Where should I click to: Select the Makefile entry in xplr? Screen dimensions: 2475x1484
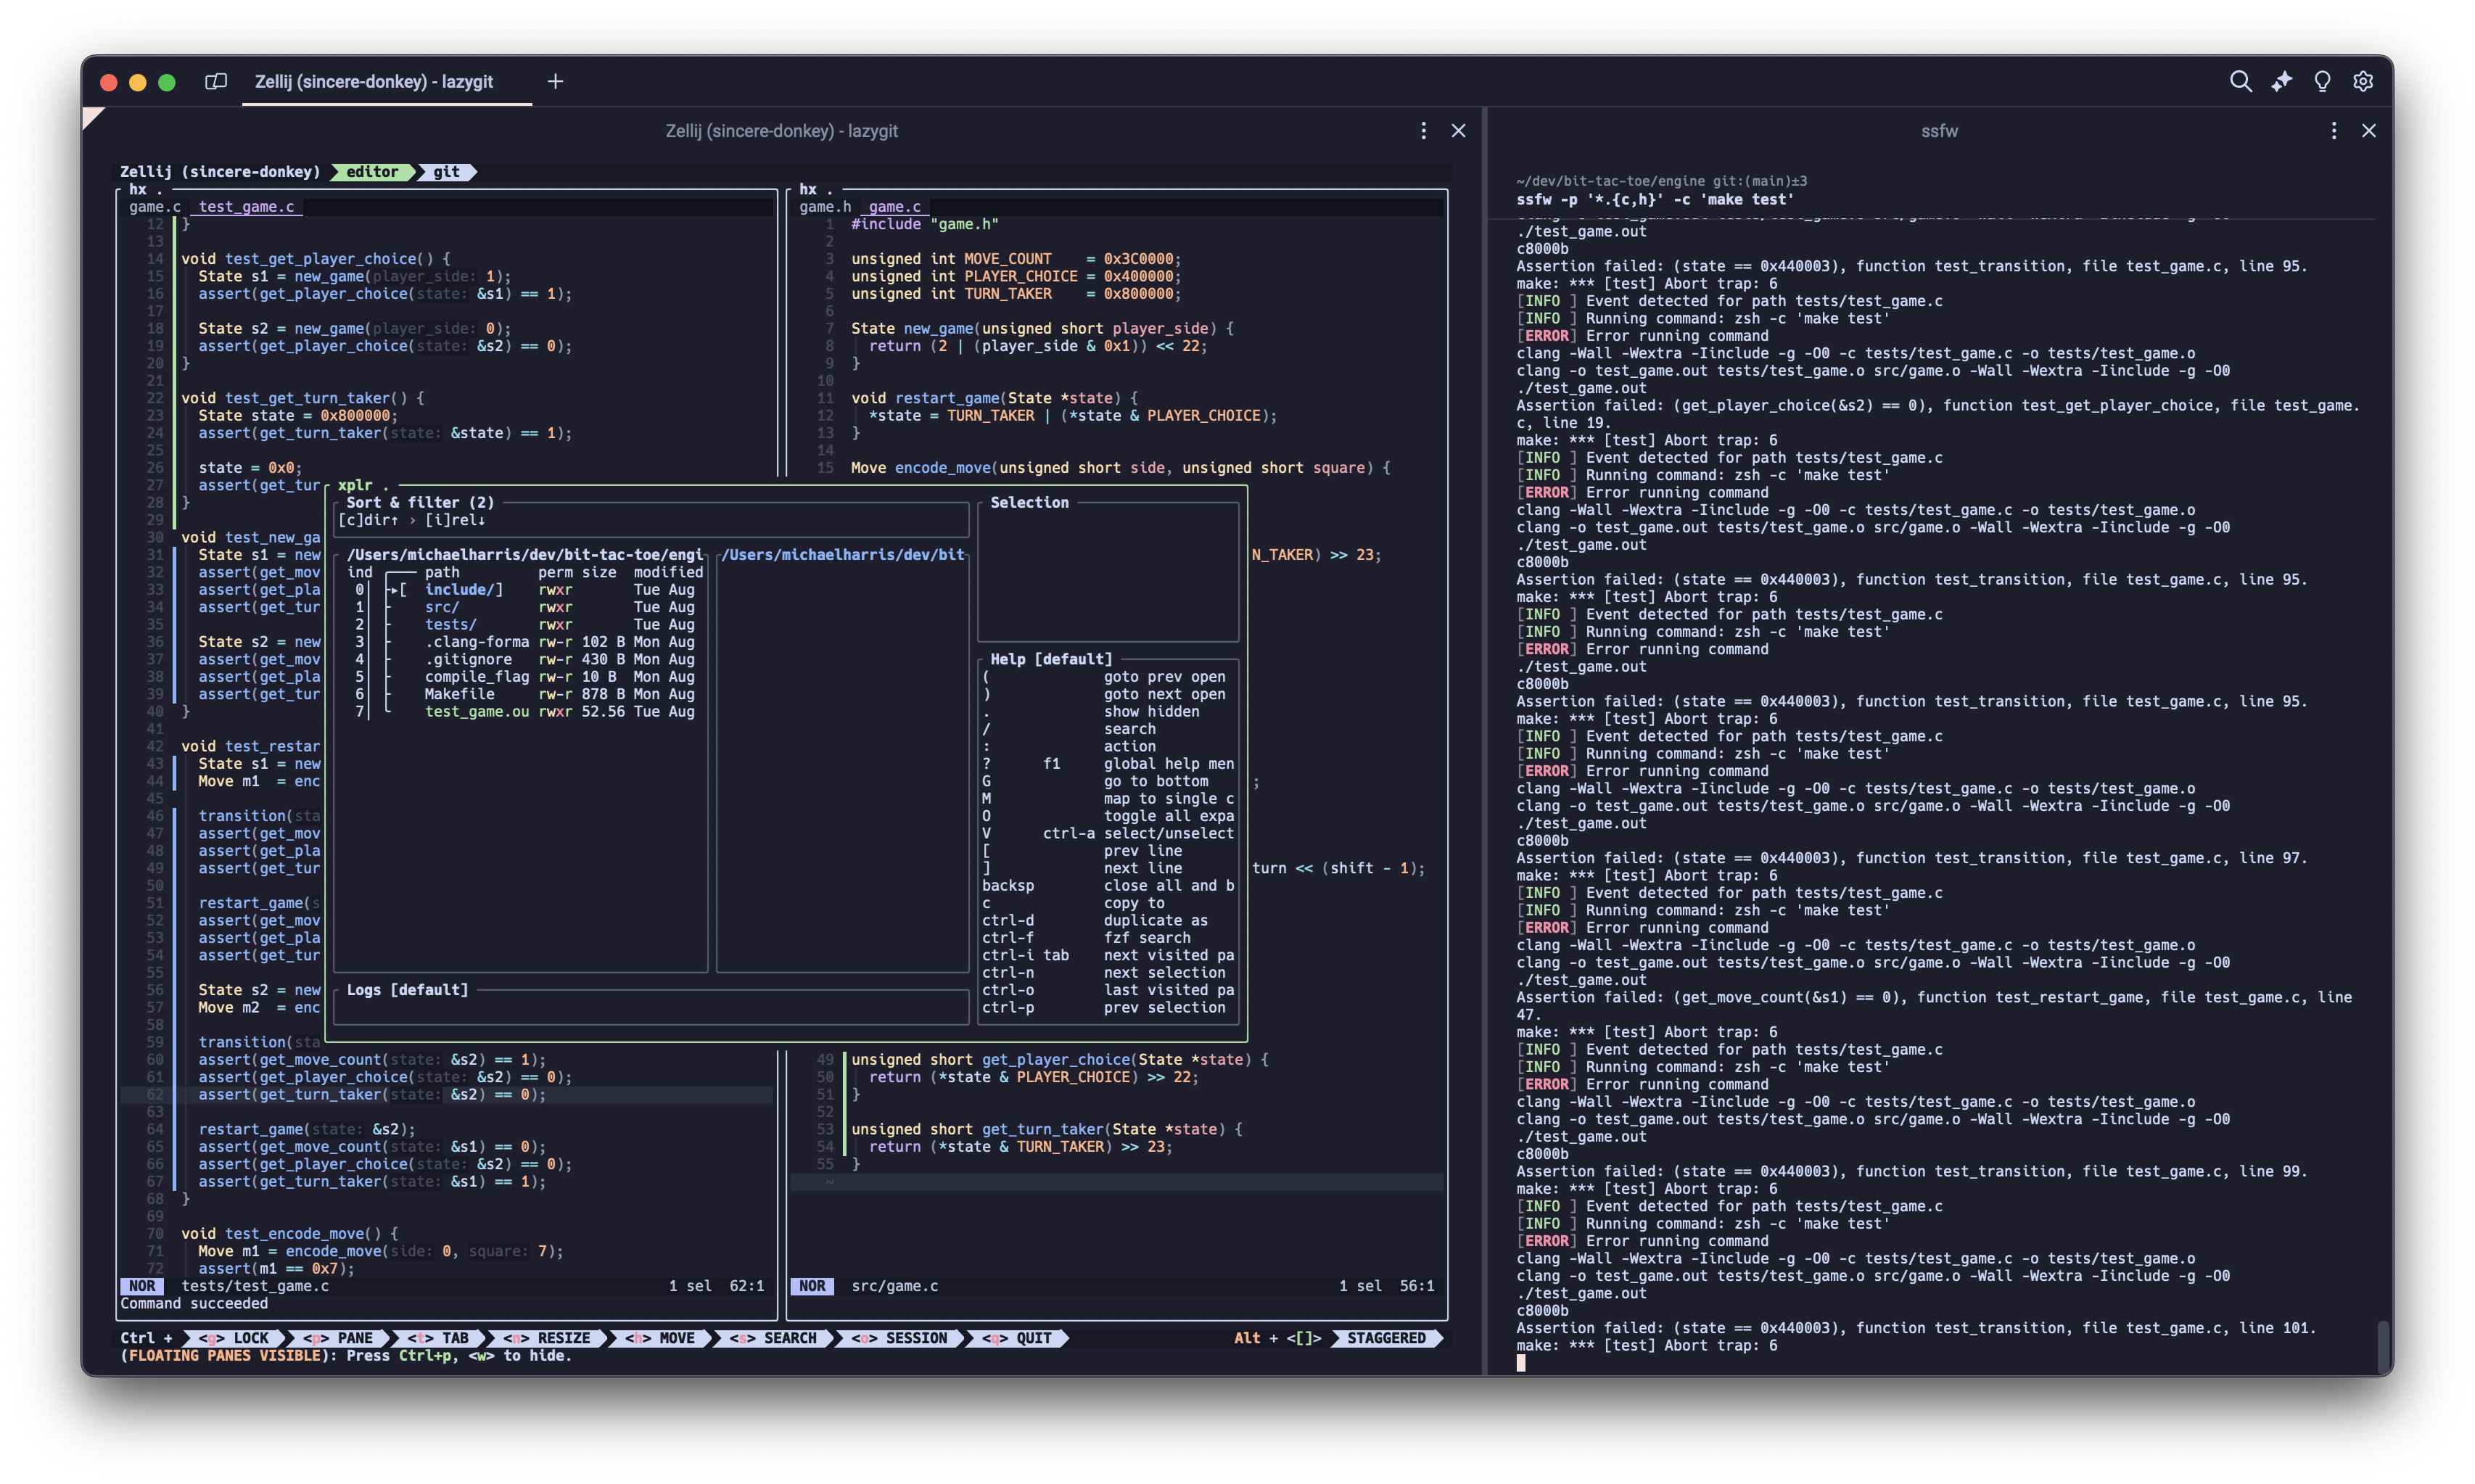459,694
